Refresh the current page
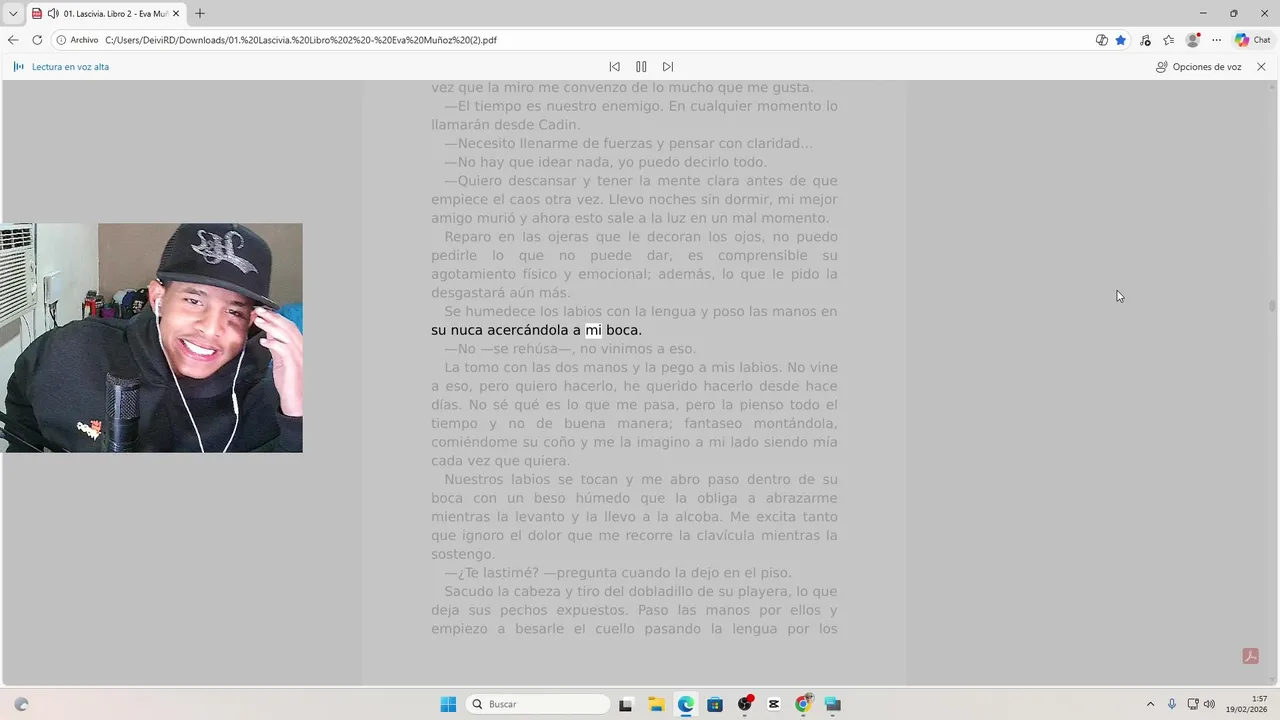Screen dimensions: 1280x720 coord(37,40)
